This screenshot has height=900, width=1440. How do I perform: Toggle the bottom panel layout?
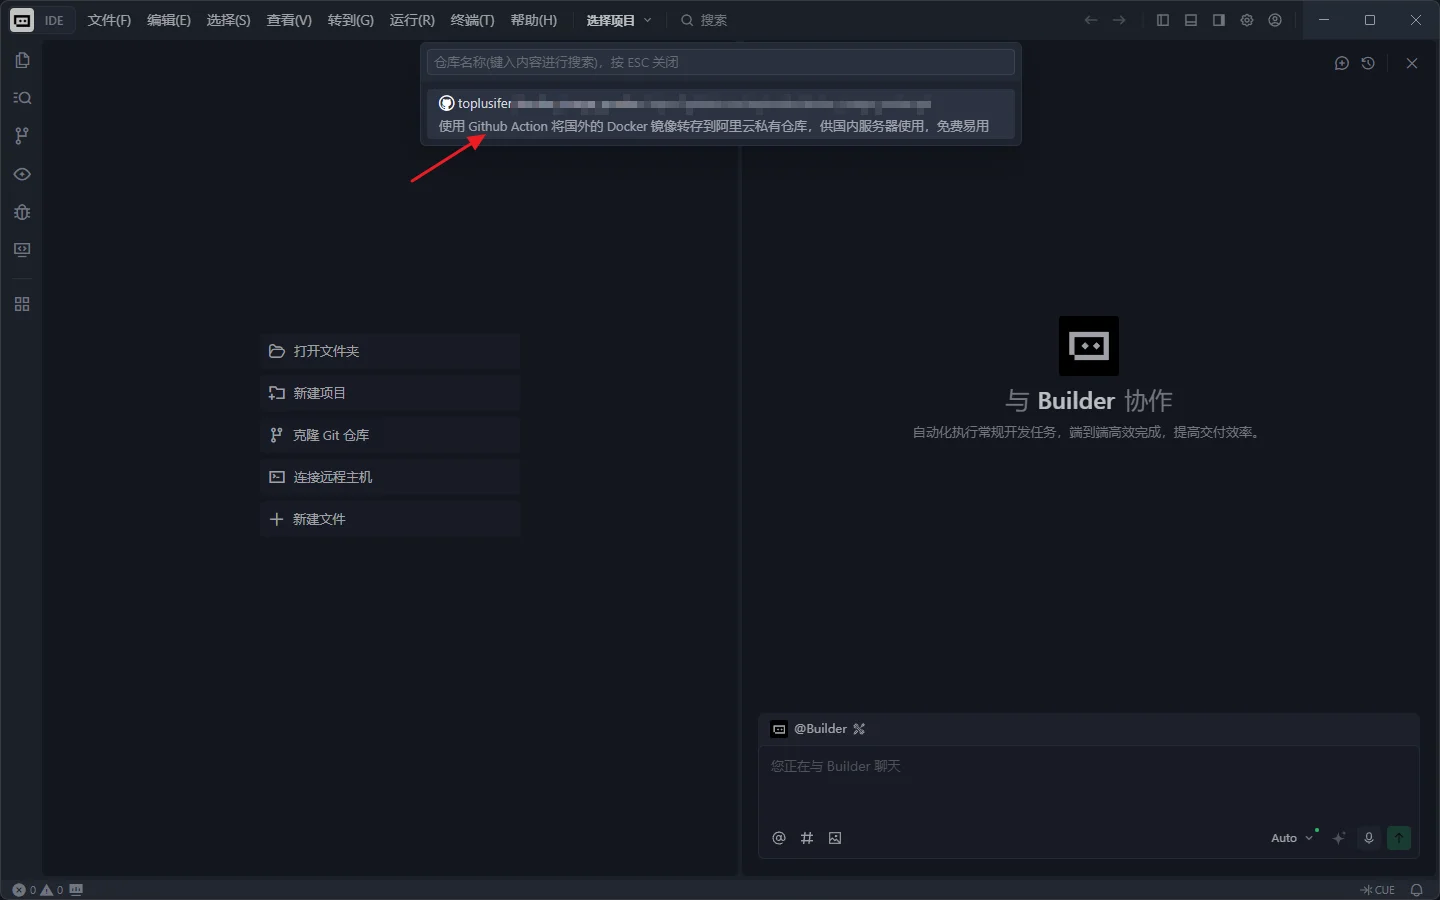(1190, 20)
